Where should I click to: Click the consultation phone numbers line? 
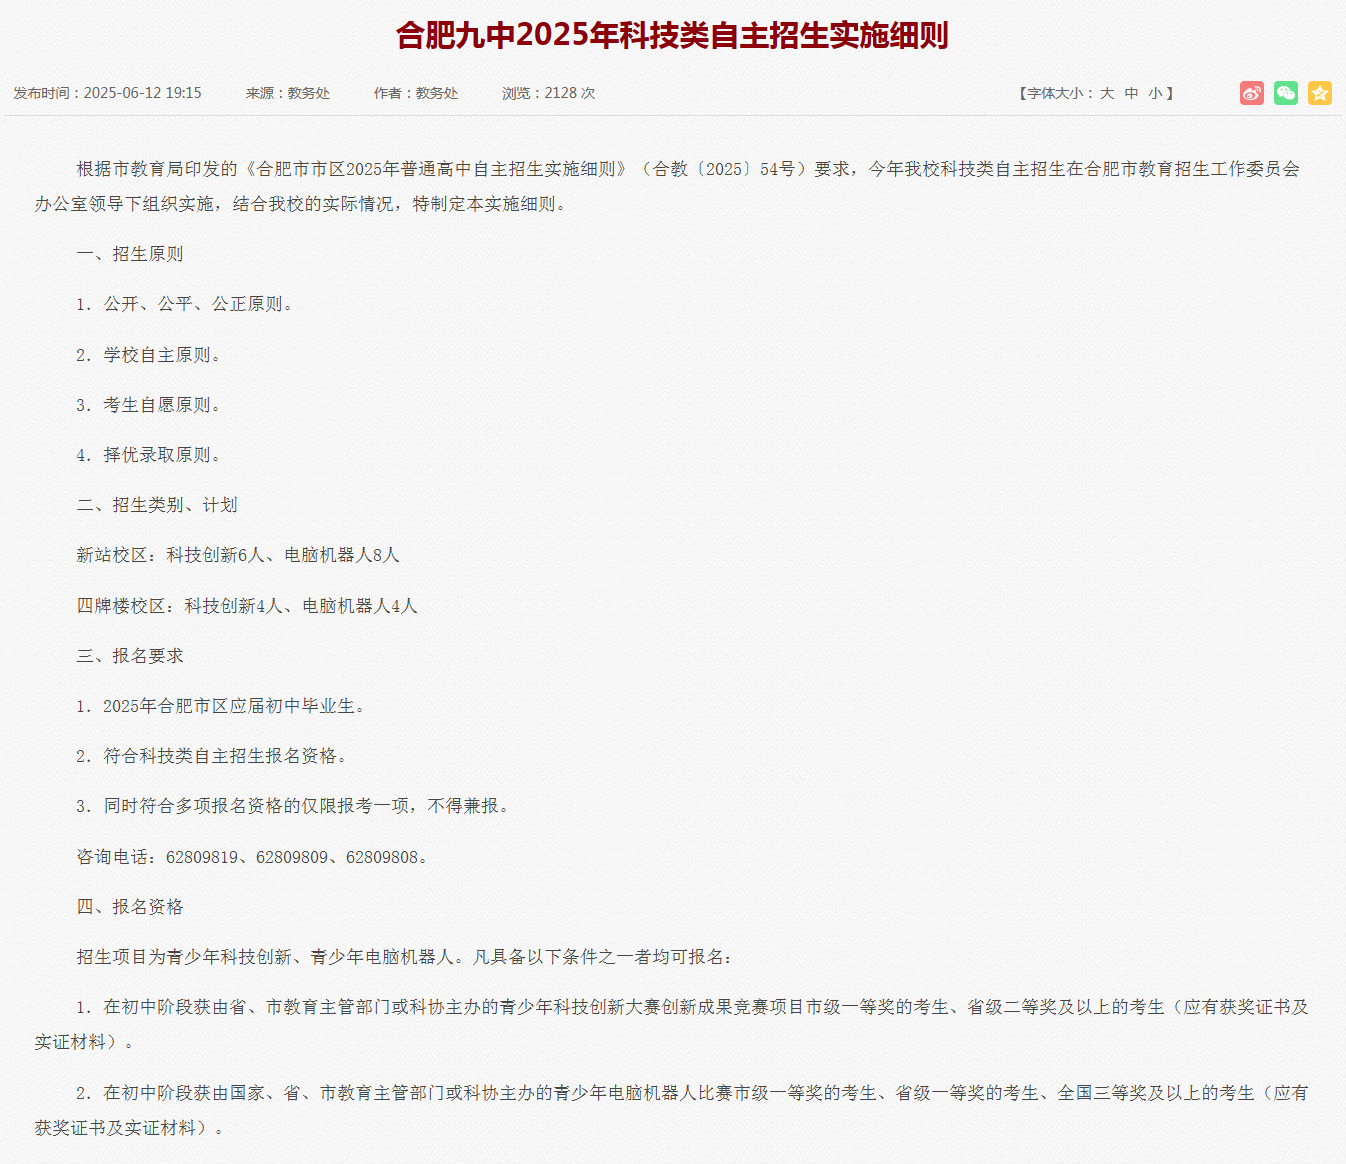coord(252,857)
